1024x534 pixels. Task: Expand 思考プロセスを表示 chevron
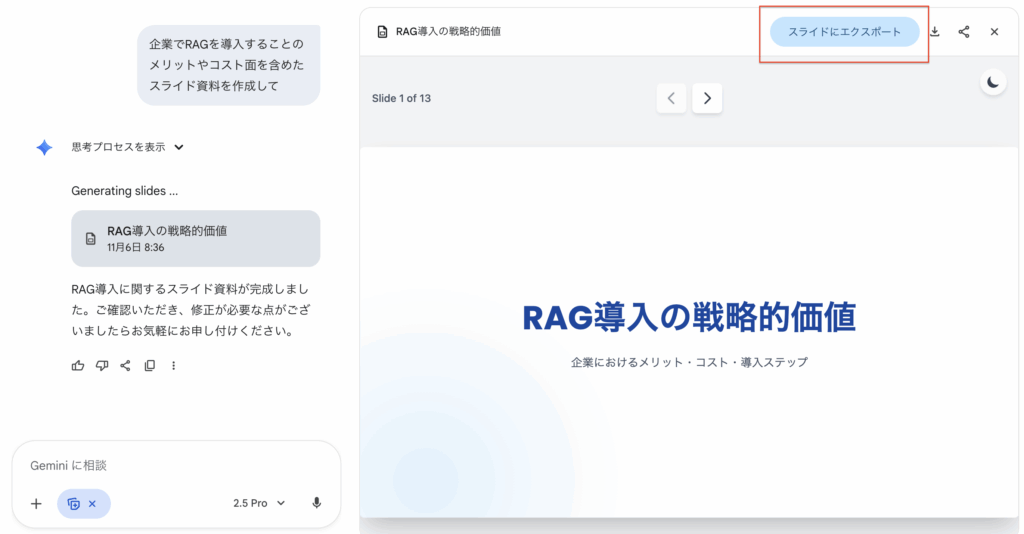point(179,147)
